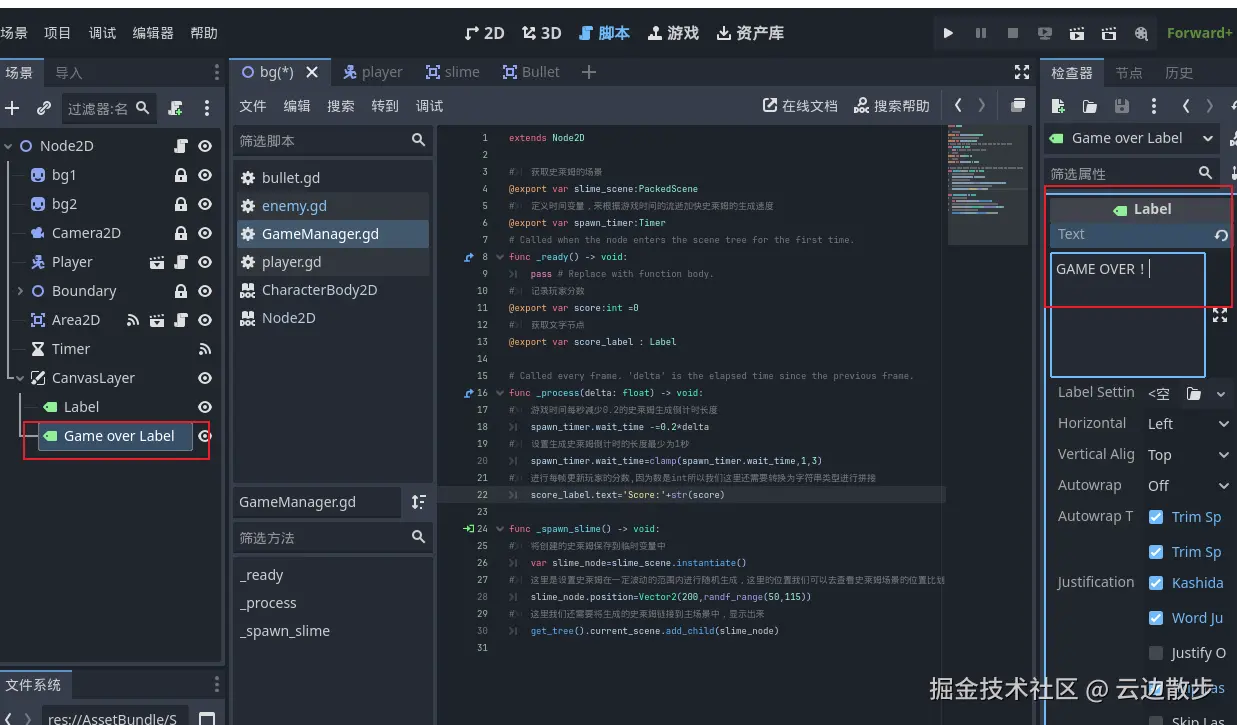Open Horizontal alignment Left dropdown

(x=1188, y=424)
